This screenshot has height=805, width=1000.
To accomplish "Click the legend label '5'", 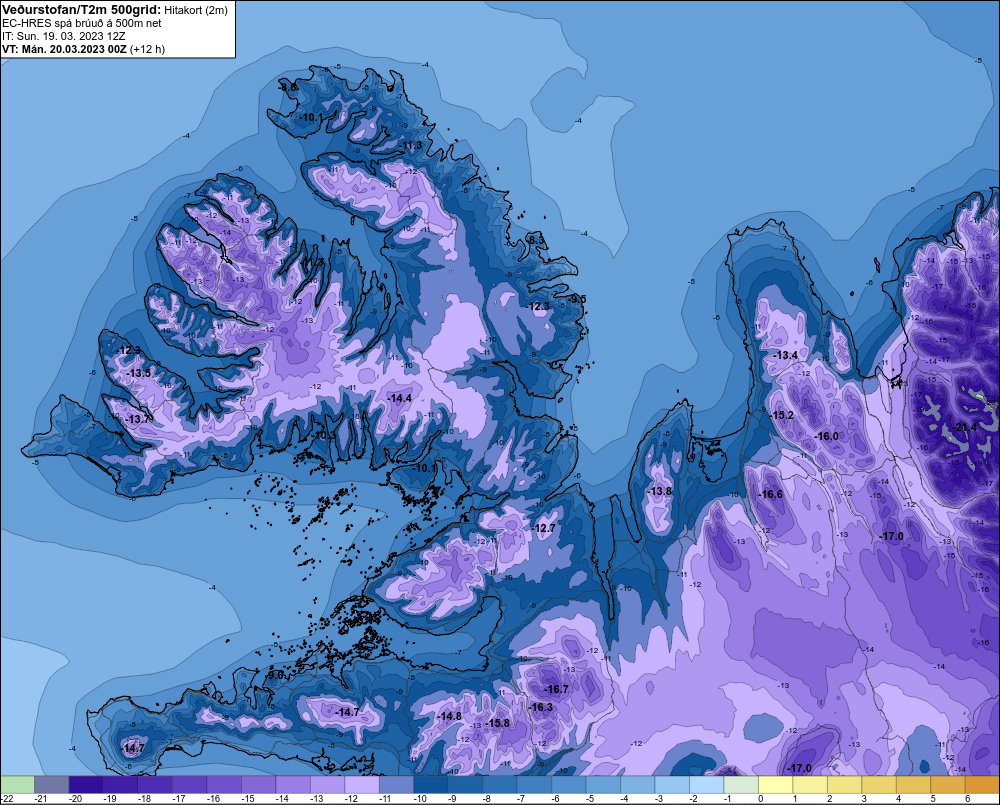I will 933,799.
